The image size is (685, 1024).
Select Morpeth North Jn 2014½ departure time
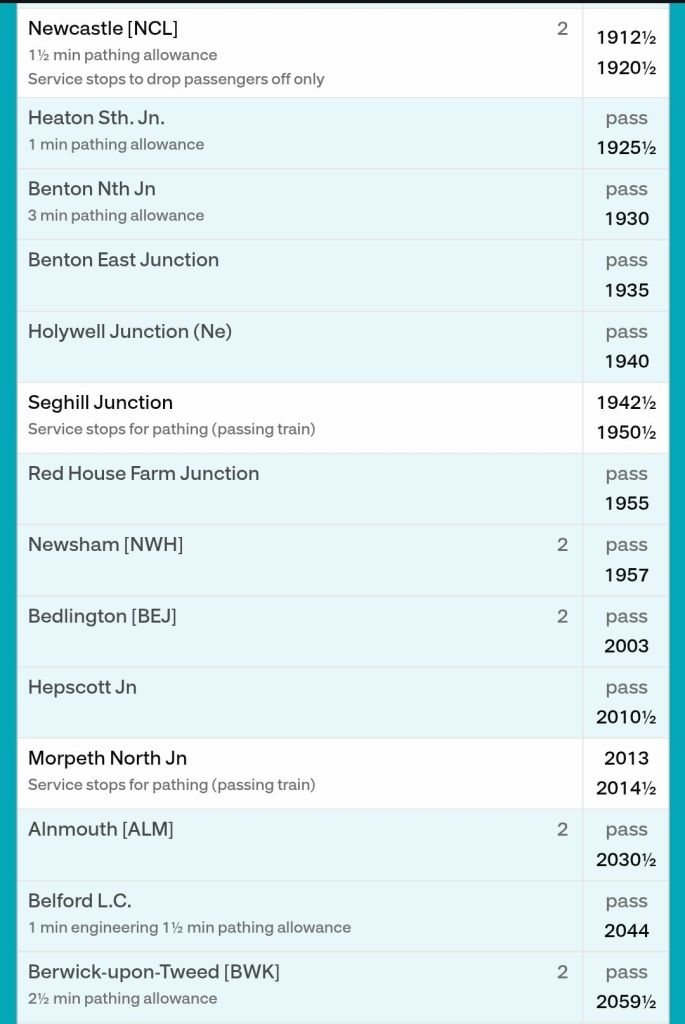point(626,789)
